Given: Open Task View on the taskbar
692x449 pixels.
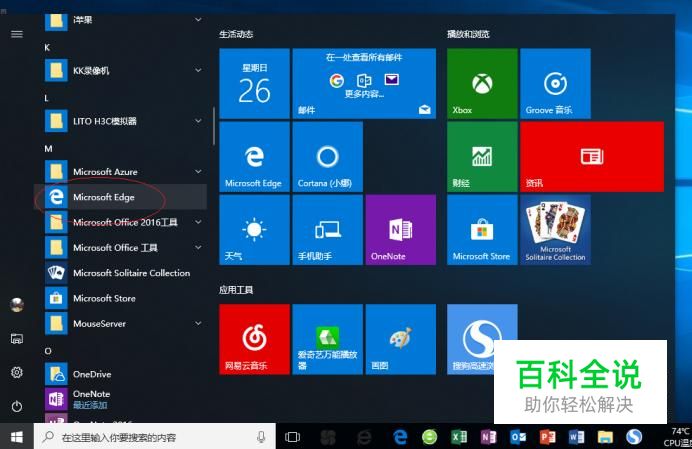Looking at the screenshot, I should (292, 437).
